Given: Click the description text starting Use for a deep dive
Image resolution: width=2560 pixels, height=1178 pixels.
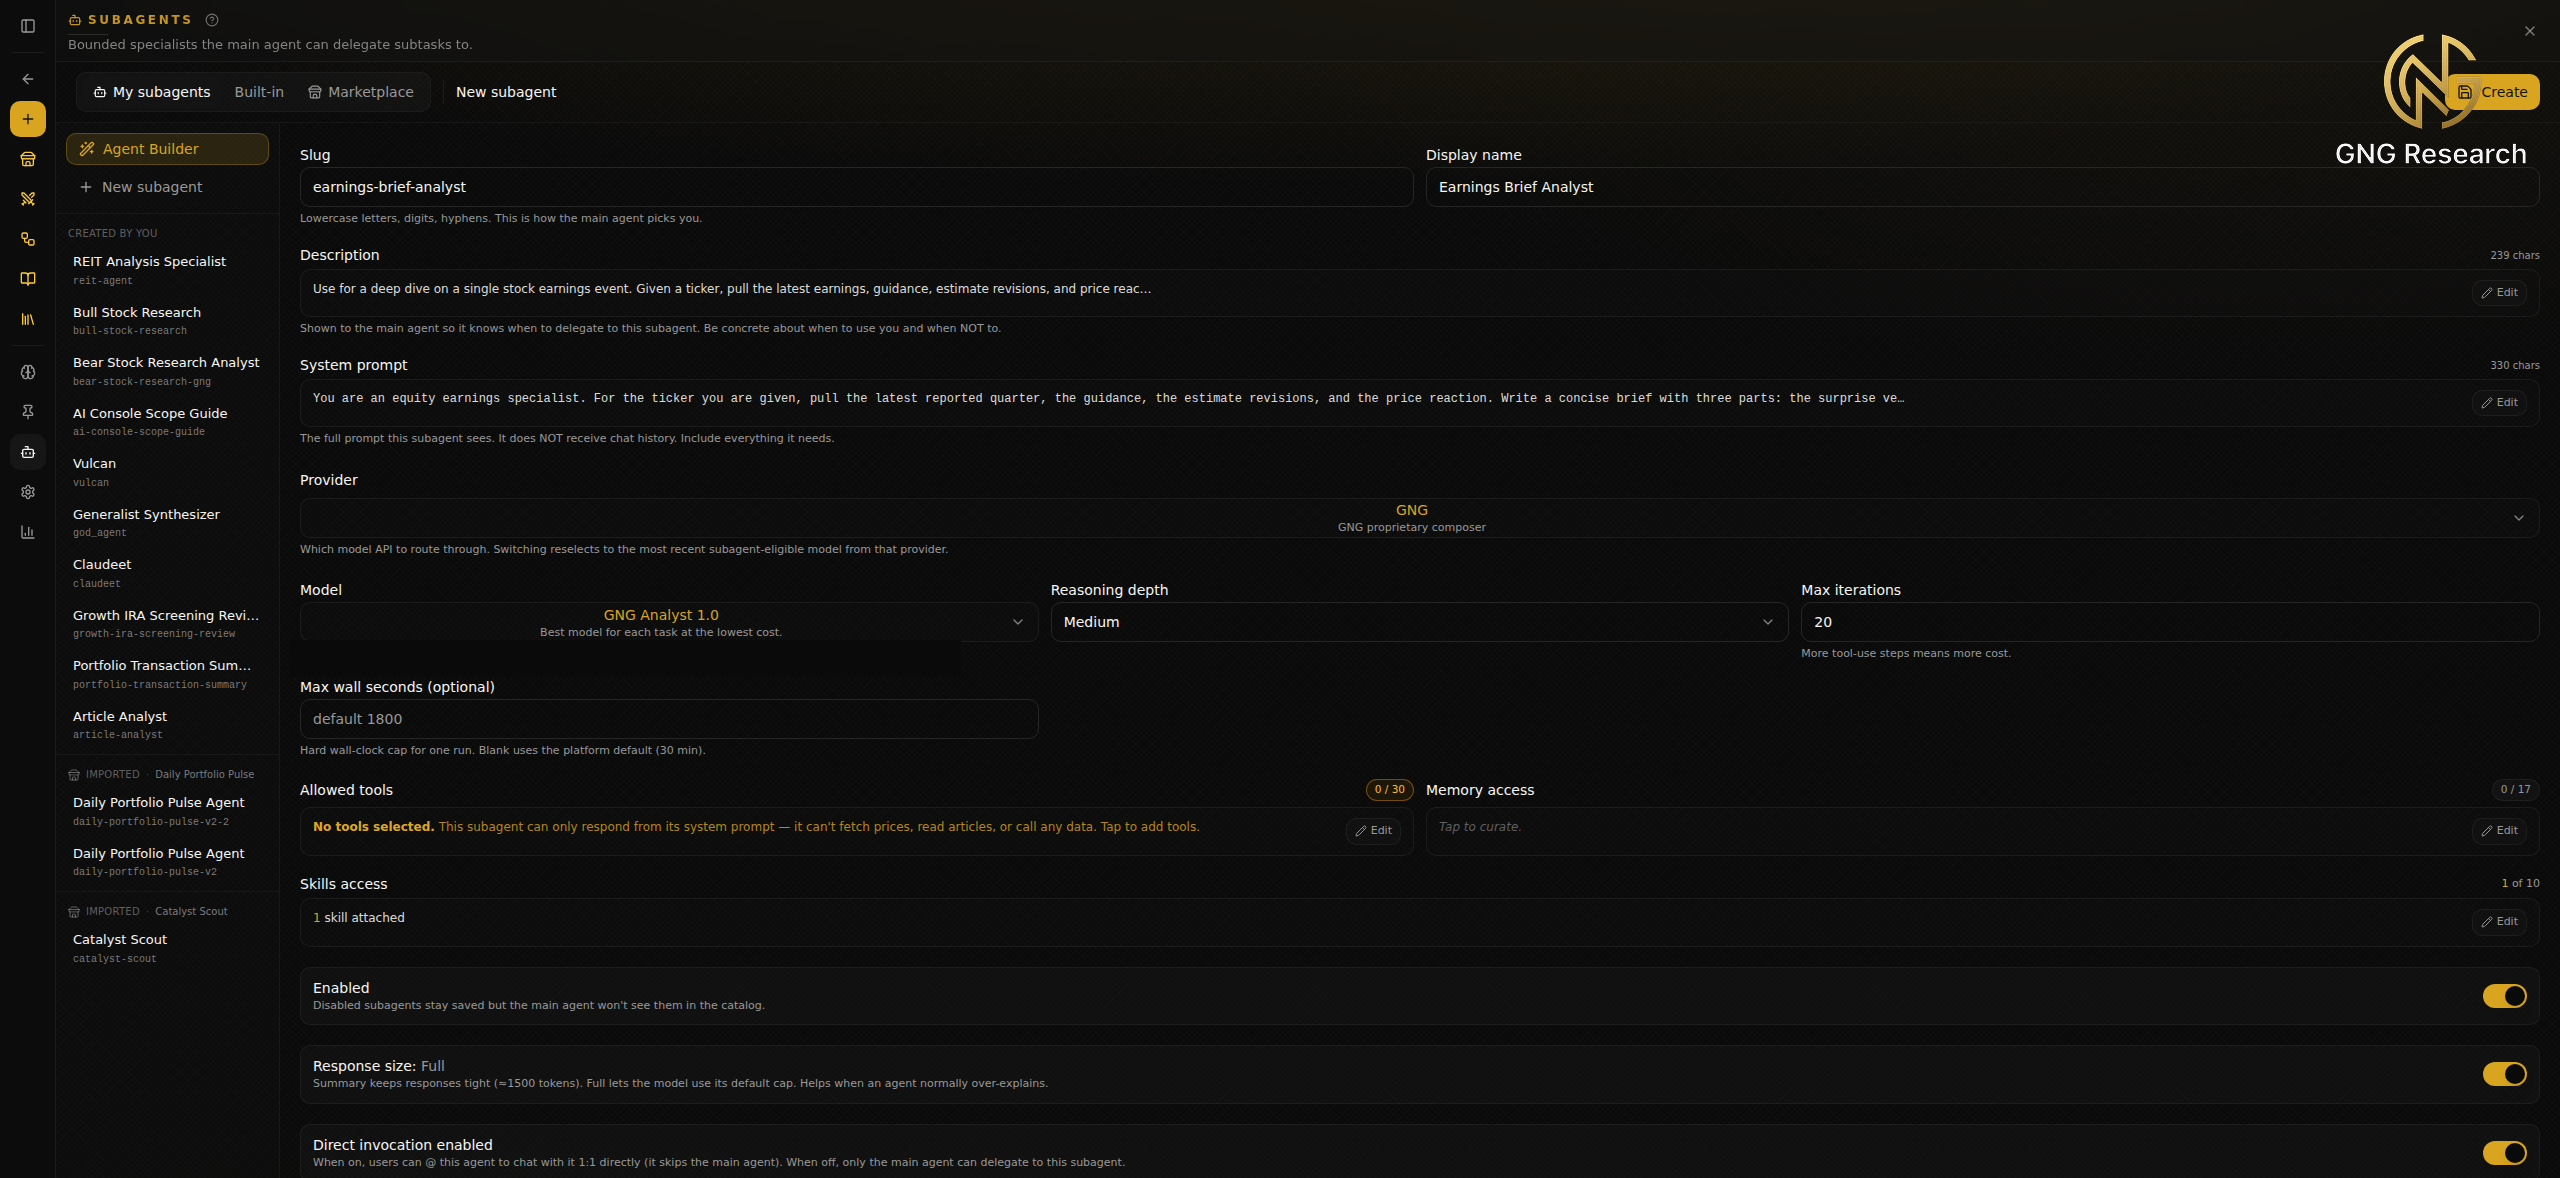Looking at the screenshot, I should click(732, 289).
